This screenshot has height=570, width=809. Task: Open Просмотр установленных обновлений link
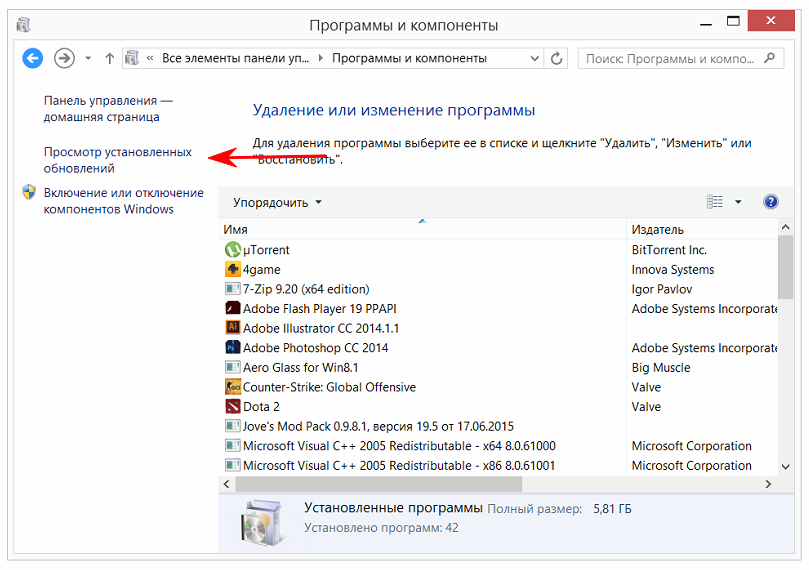pyautogui.click(x=117, y=160)
